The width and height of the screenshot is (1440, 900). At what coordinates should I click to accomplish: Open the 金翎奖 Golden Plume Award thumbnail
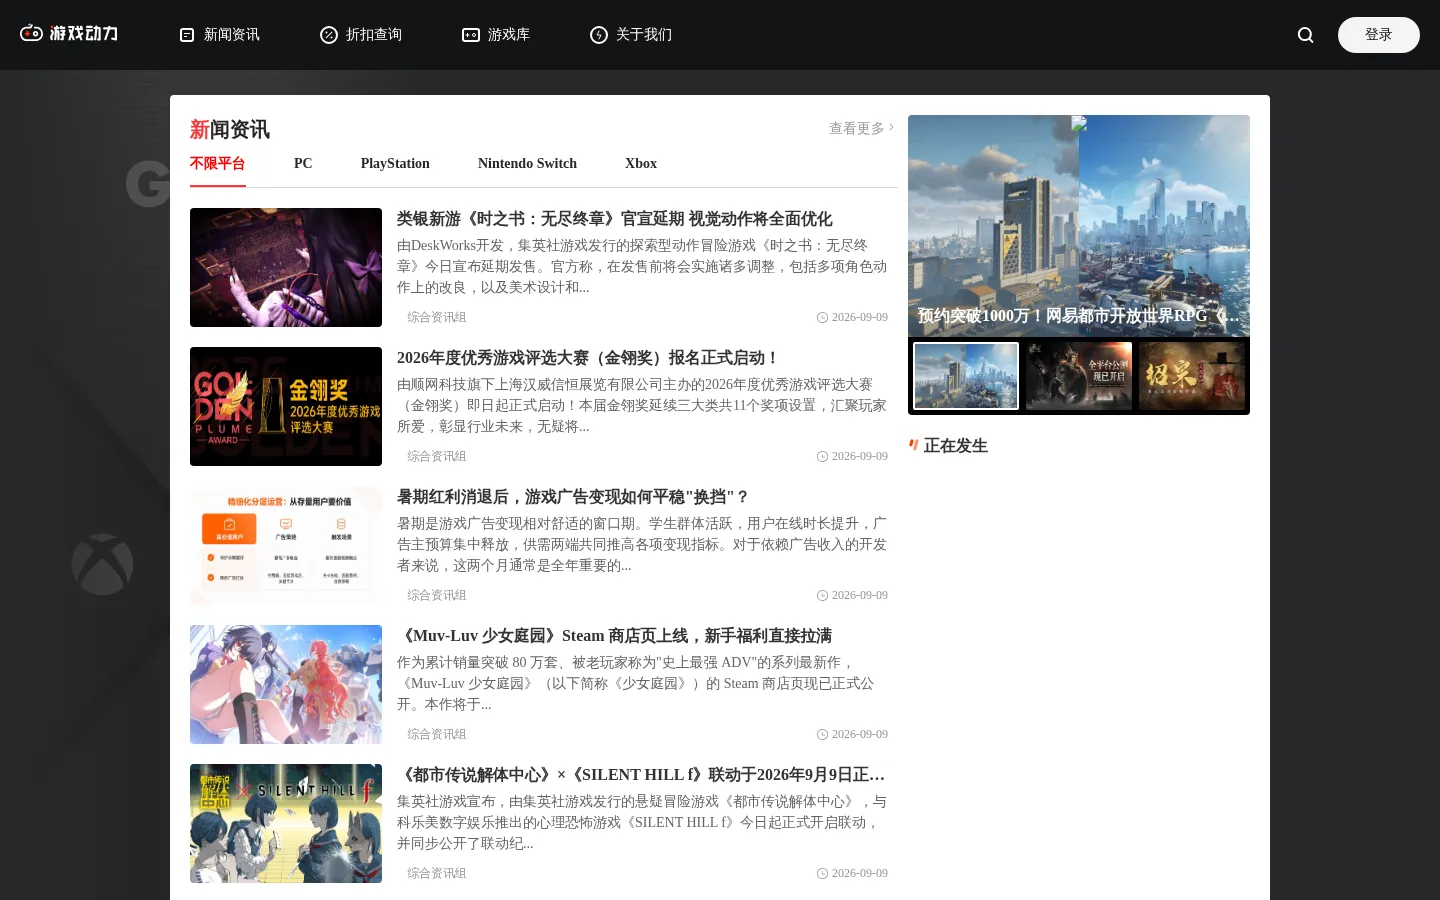286,406
